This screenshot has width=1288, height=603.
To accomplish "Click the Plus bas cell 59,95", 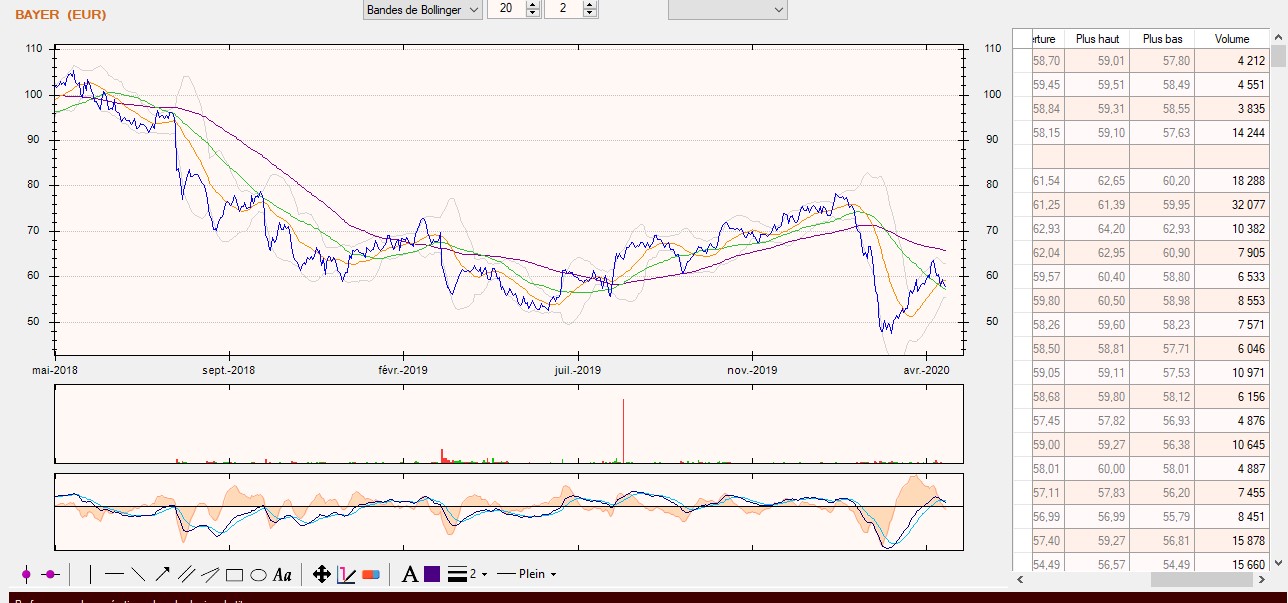I will (1162, 204).
